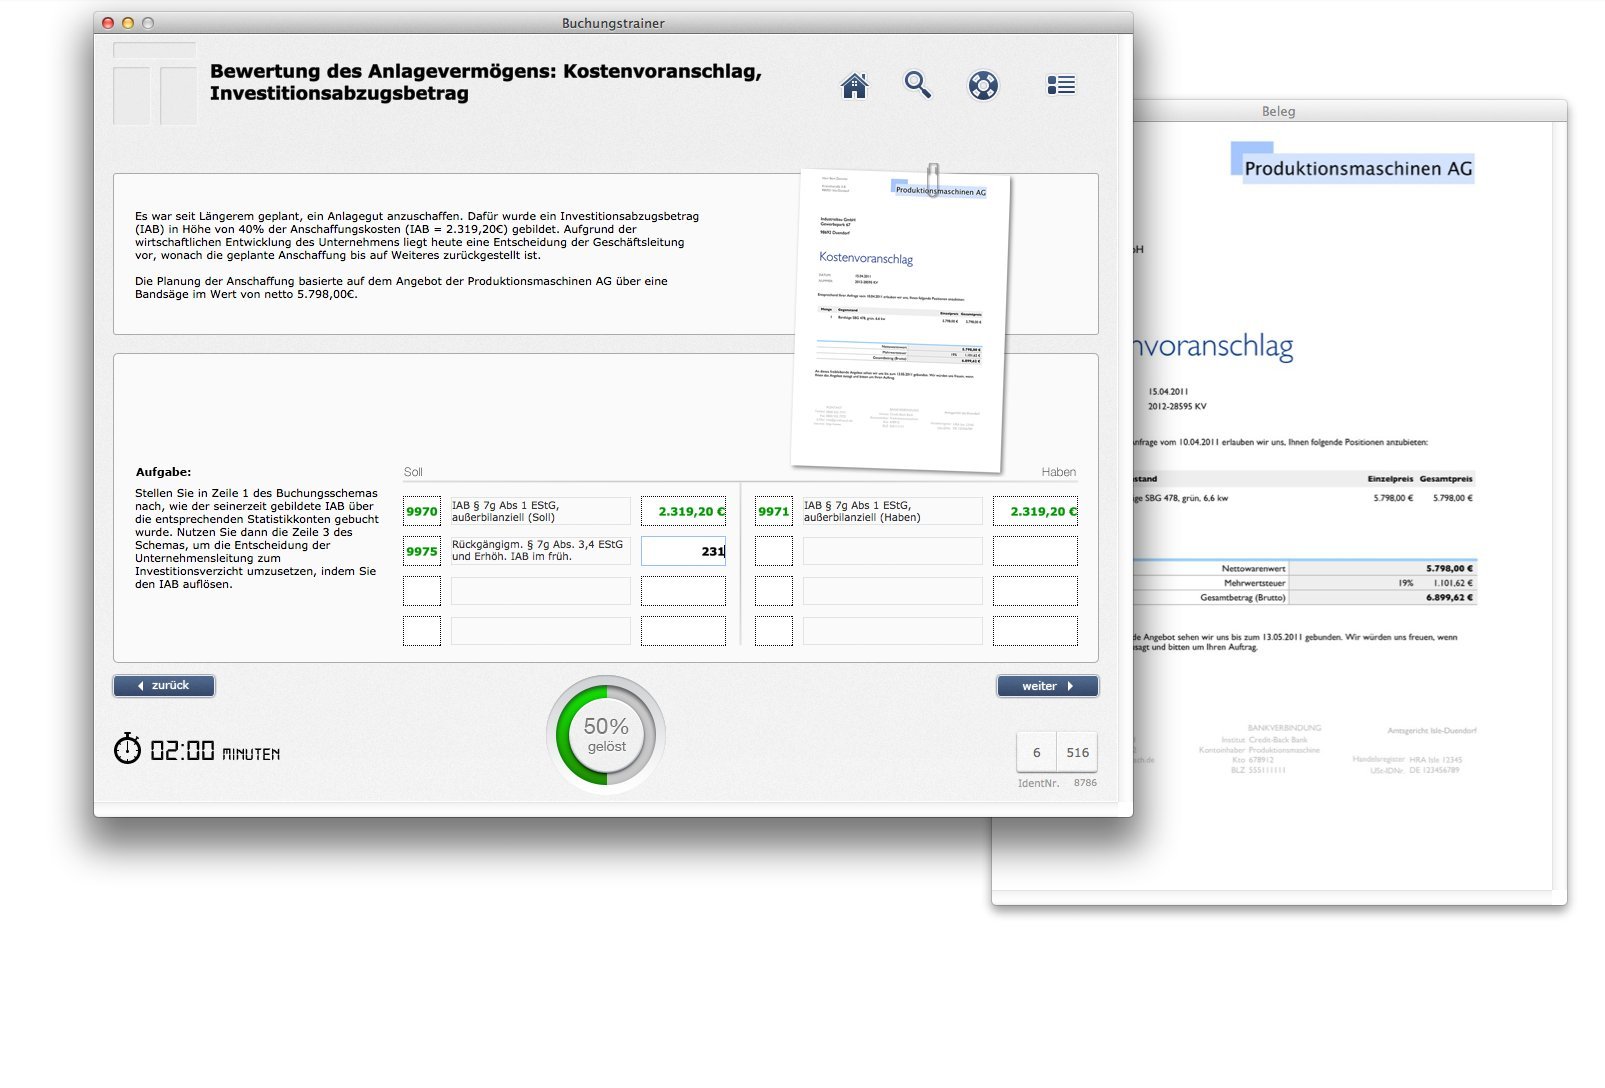Screen dimensions: 1605x1088
Task: Click empty Haben account box in row 4
Action: [774, 631]
